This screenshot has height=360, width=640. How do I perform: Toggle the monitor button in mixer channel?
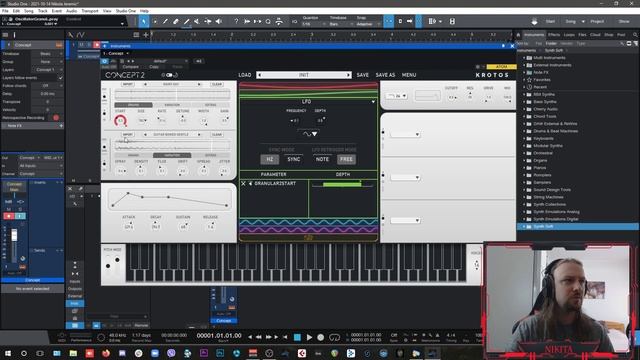click(20, 216)
